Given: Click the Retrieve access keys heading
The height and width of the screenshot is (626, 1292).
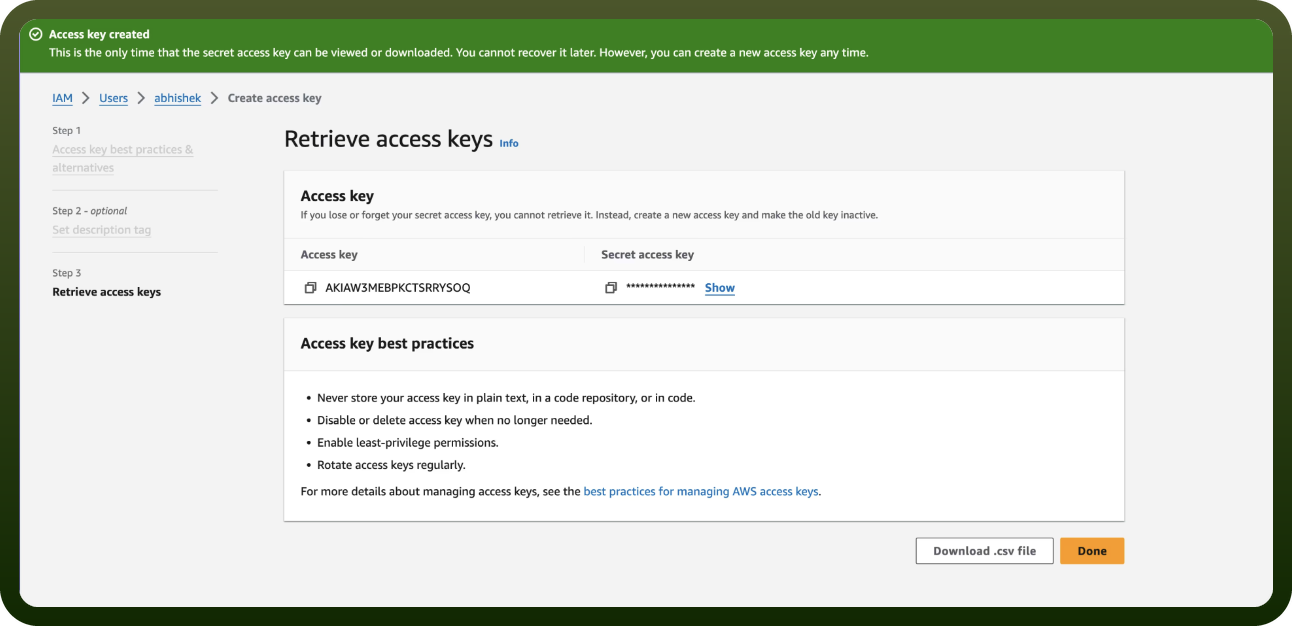Looking at the screenshot, I should pos(388,139).
